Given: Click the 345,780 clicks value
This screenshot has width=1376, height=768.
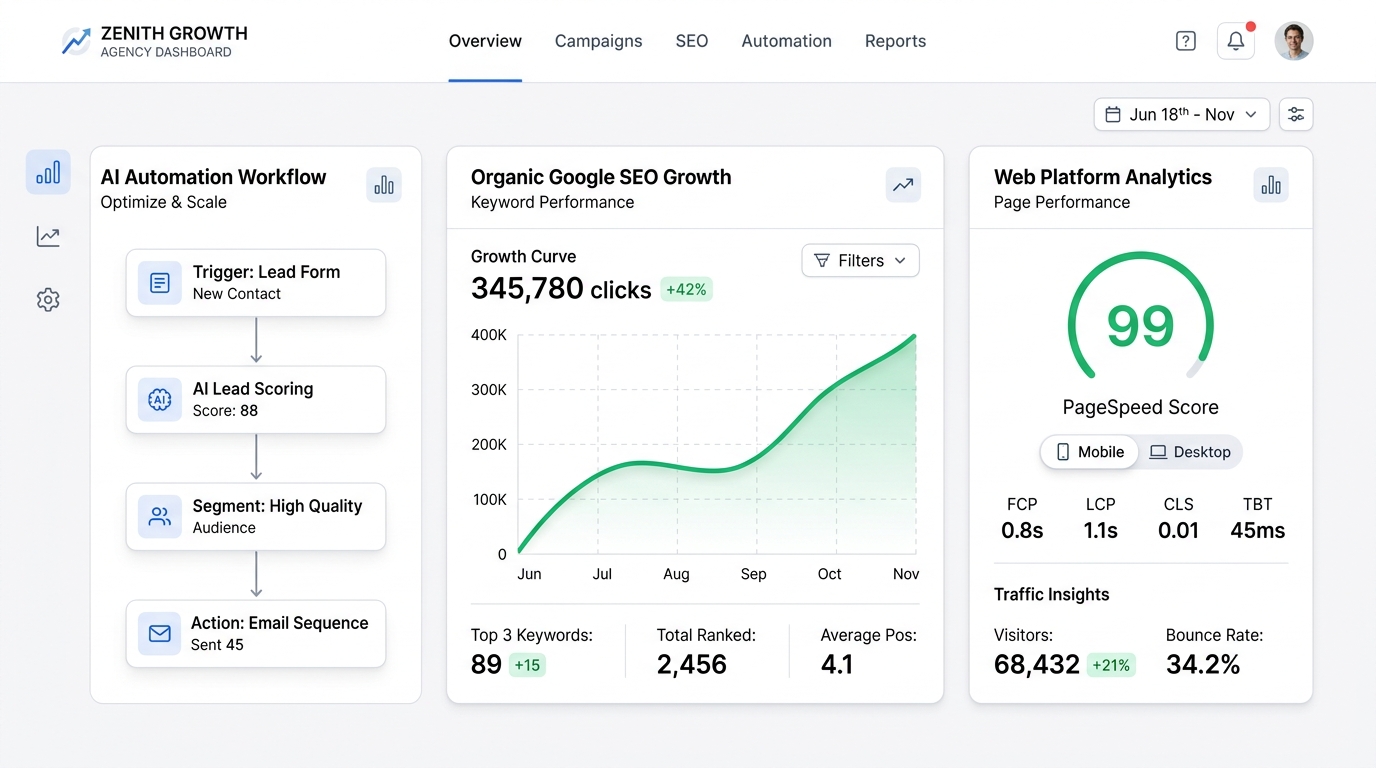Looking at the screenshot, I should click(x=561, y=289).
